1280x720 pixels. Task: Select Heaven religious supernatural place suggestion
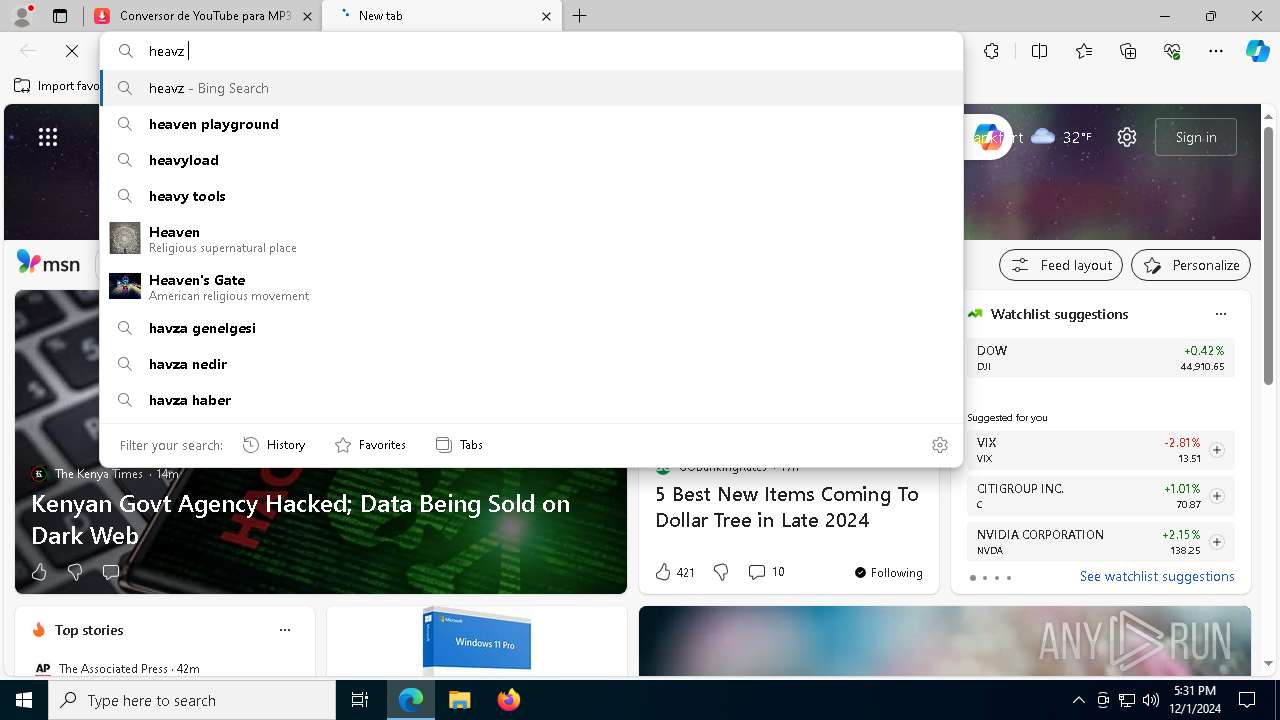[x=531, y=239]
